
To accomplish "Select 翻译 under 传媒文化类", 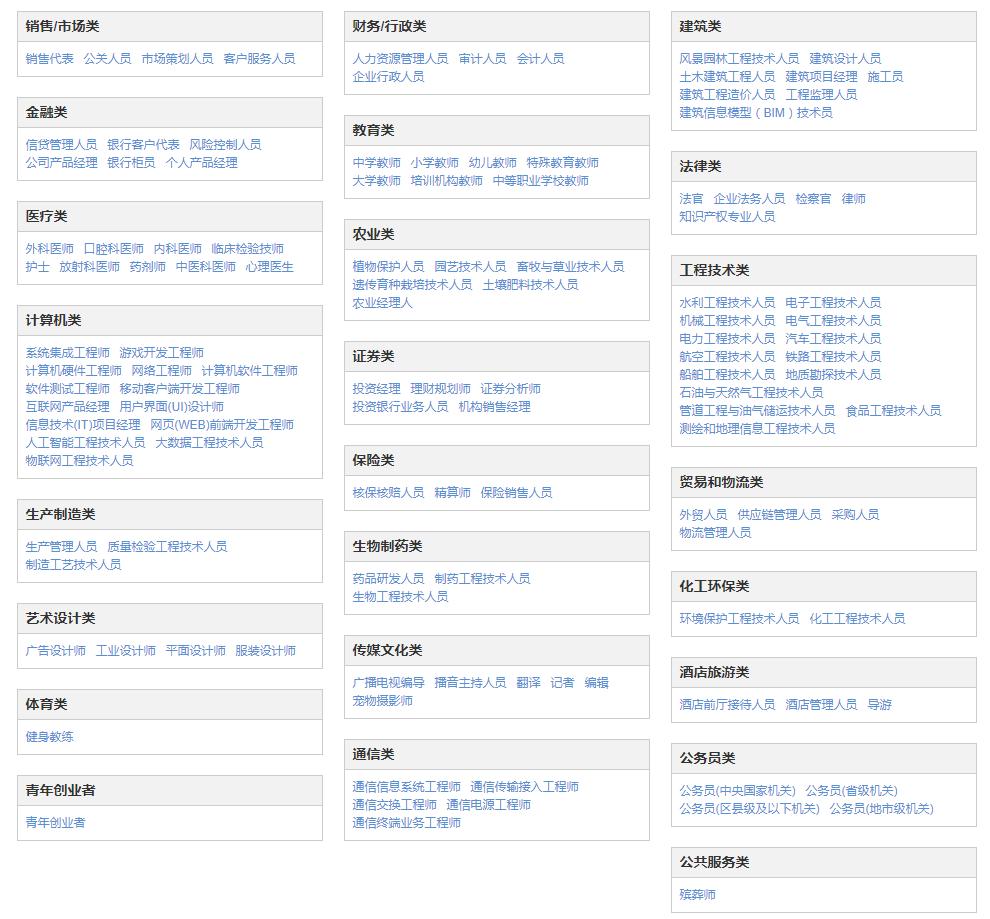I will 528,683.
